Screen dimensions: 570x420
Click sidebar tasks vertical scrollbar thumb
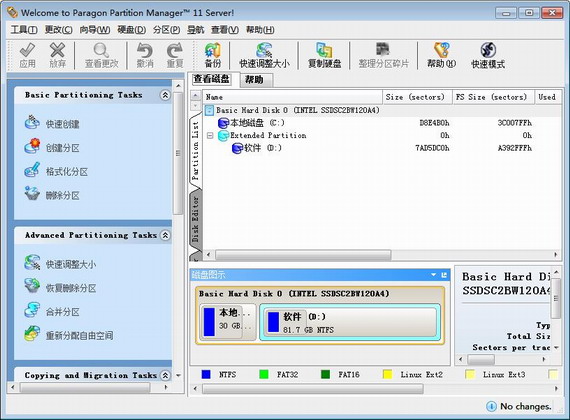click(x=178, y=153)
